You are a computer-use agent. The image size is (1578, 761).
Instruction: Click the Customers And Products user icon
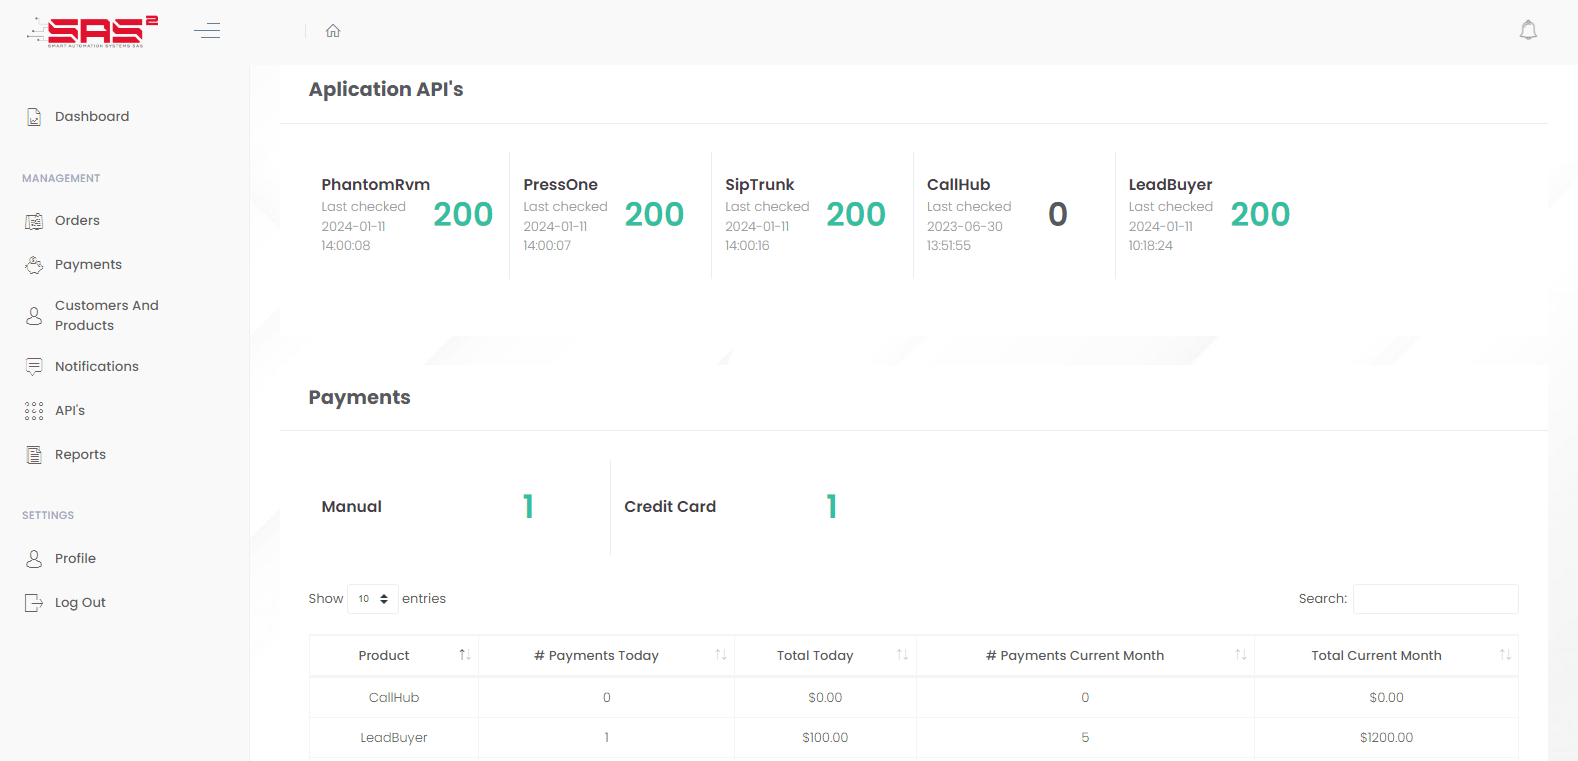[x=34, y=316]
